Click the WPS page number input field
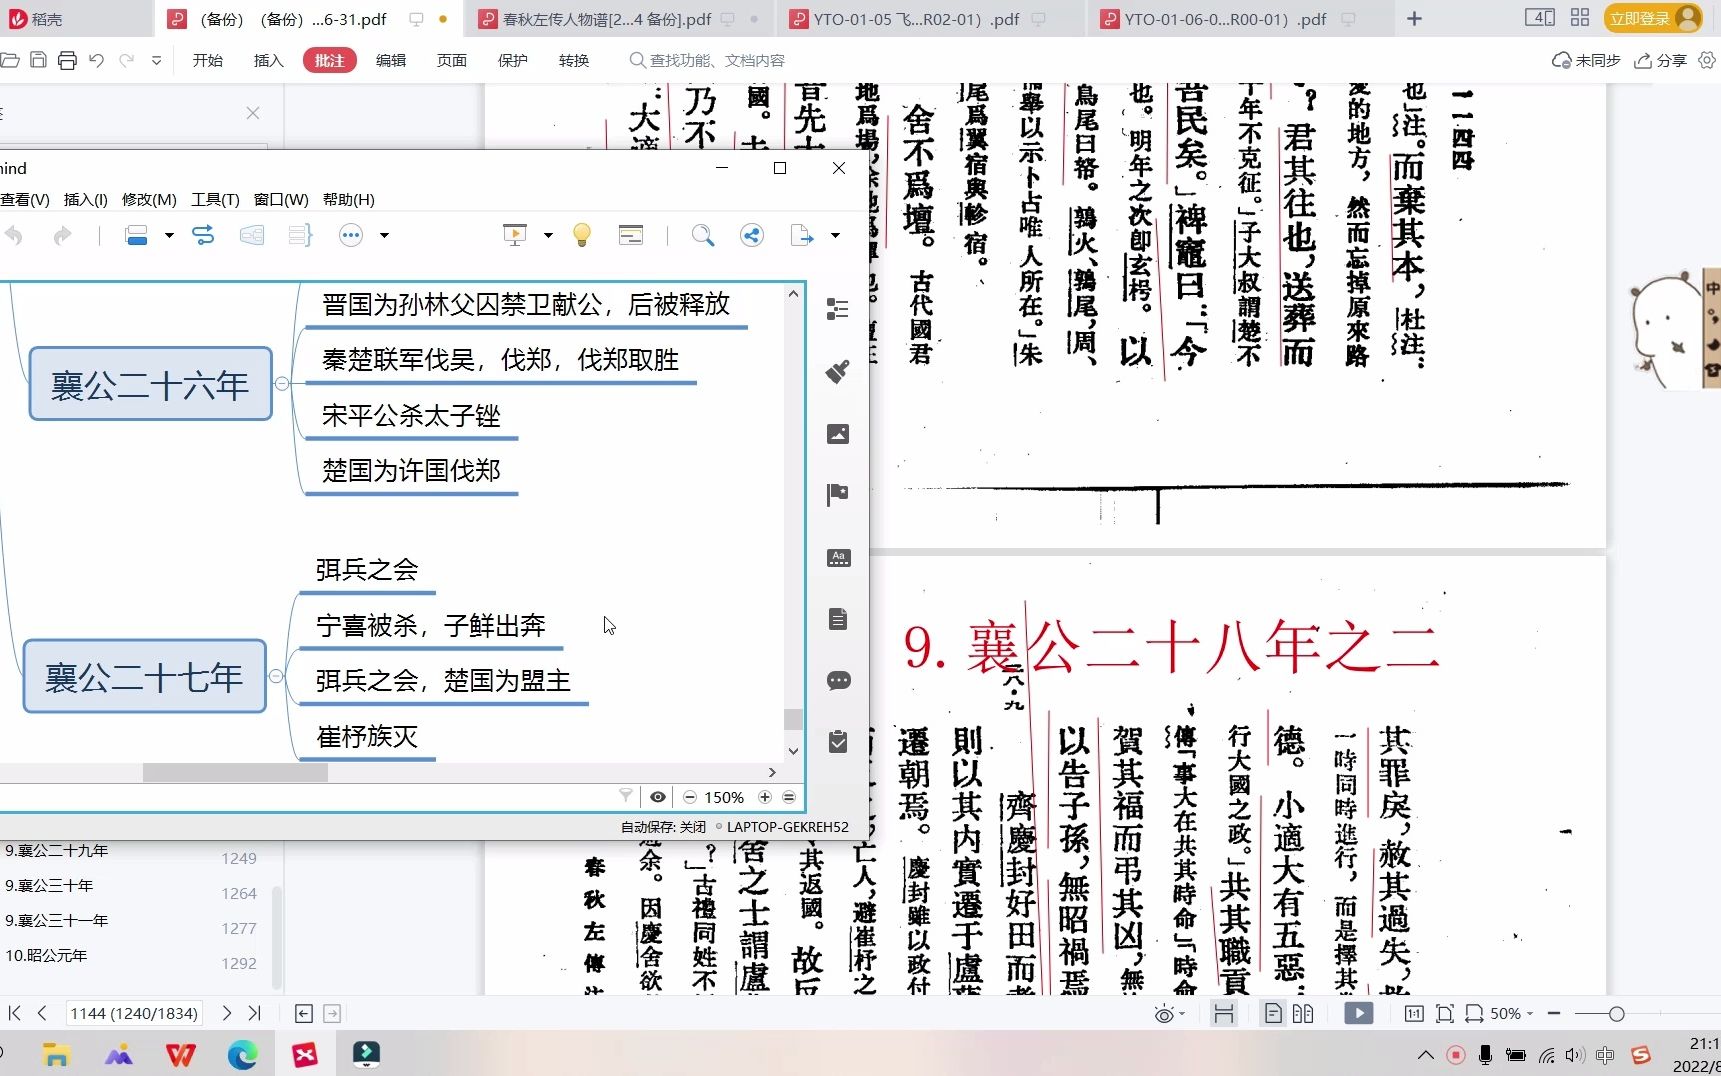This screenshot has width=1721, height=1076. coord(133,1013)
